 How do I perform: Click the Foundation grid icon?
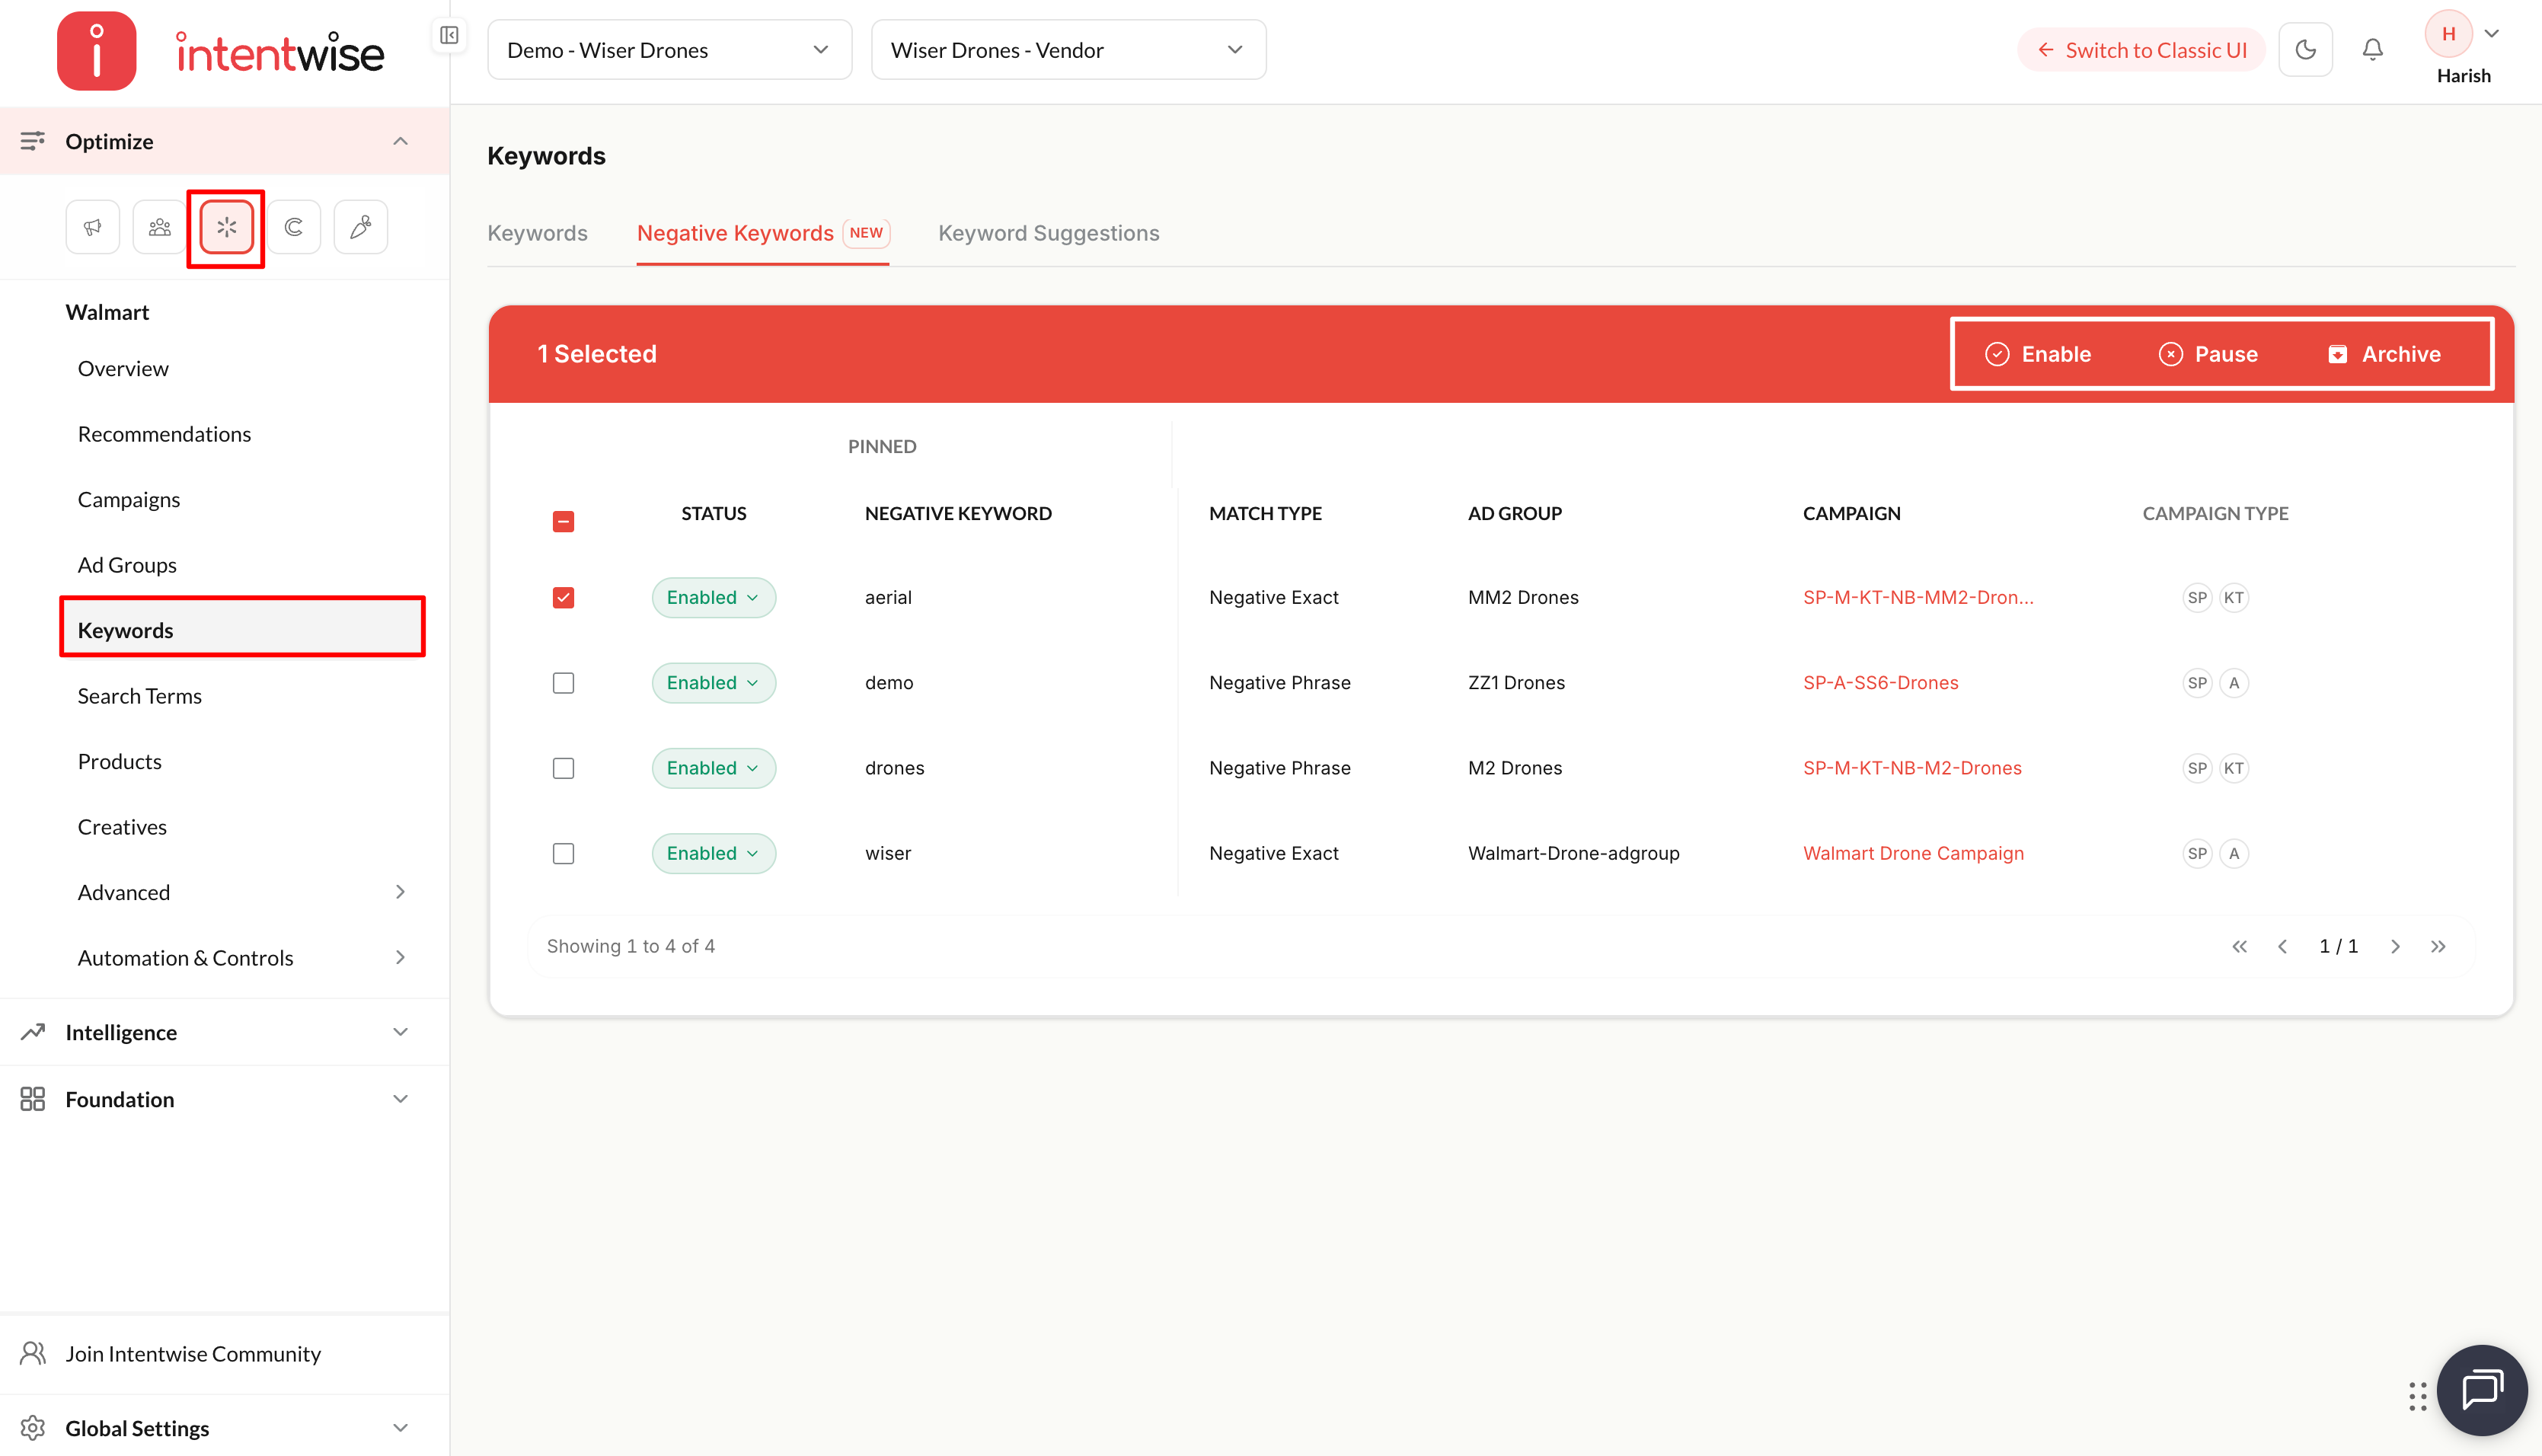point(33,1099)
